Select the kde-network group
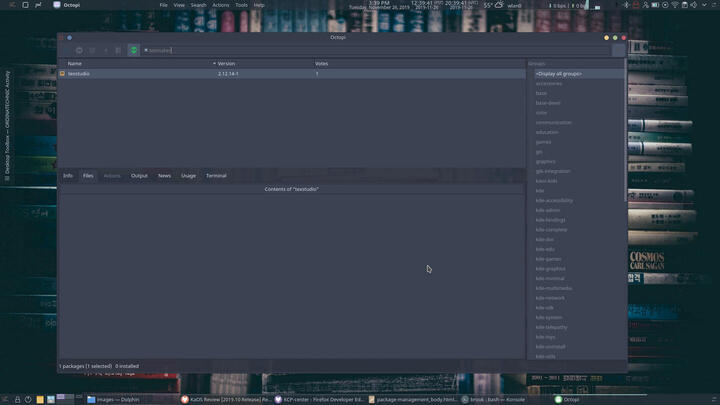720x405 pixels. 550,298
